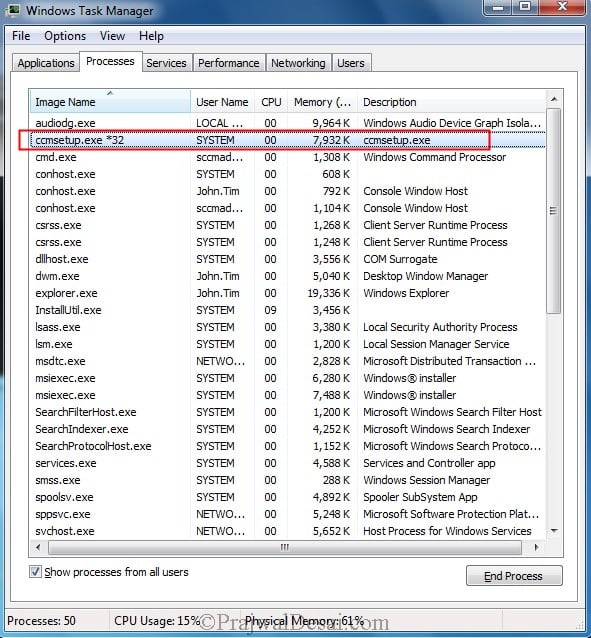591x638 pixels.
Task: Go to the Networking tab
Action: point(298,63)
